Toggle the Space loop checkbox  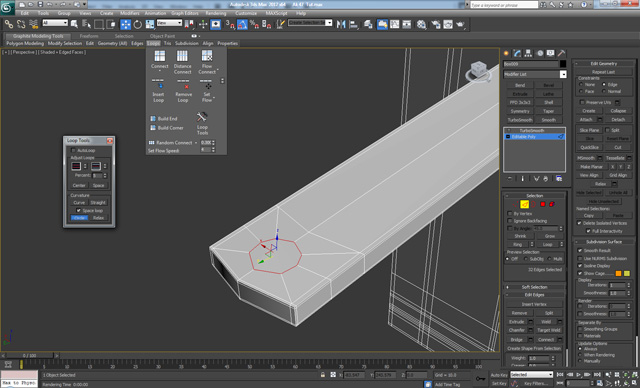[x=78, y=211]
